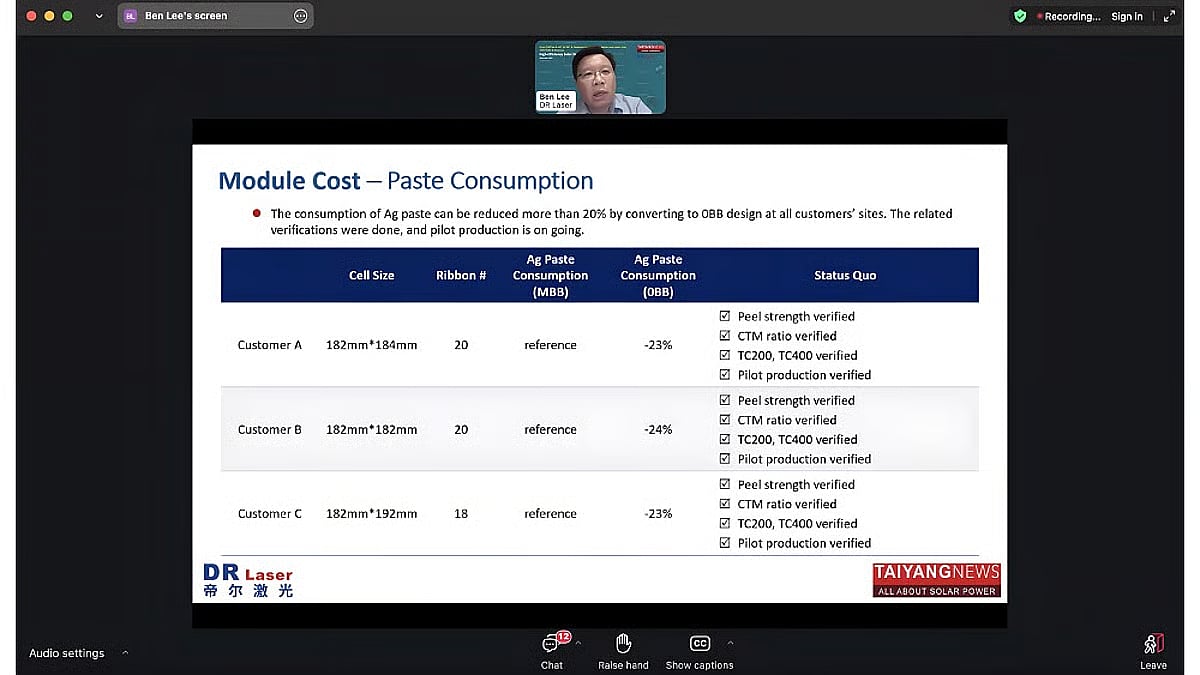This screenshot has width=1200, height=675.
Task: Expand the Audio settings chevron
Action: (125, 653)
